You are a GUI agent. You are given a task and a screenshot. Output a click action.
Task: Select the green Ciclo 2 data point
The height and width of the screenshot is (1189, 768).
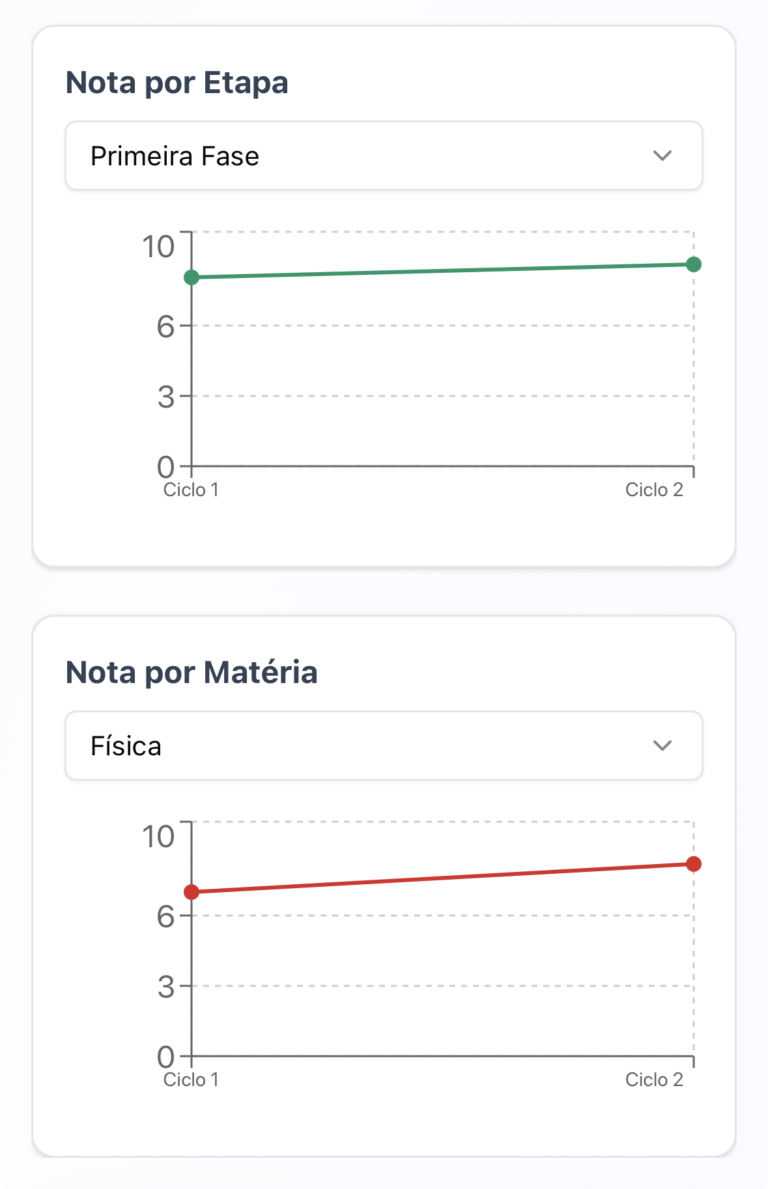click(694, 264)
